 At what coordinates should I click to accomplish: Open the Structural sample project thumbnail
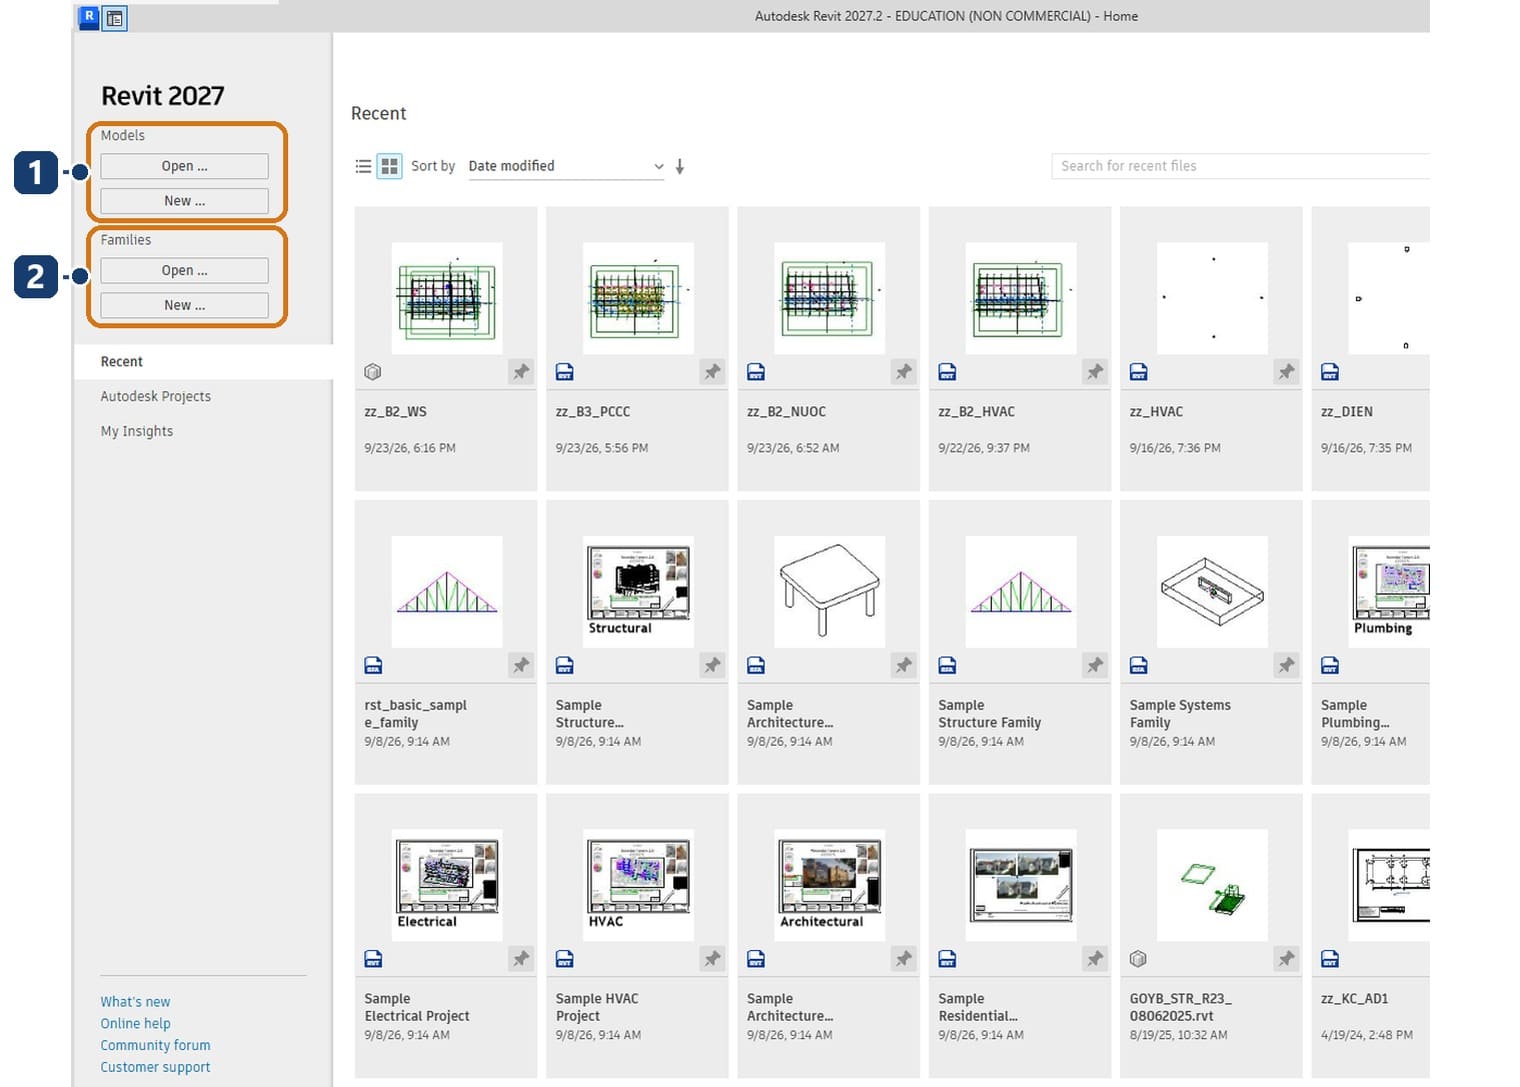(638, 591)
